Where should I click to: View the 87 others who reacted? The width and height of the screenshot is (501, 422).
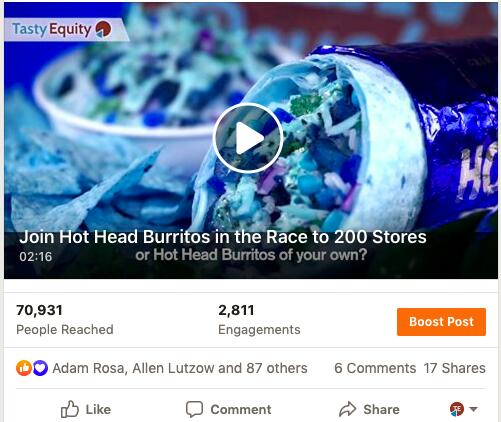pos(277,368)
